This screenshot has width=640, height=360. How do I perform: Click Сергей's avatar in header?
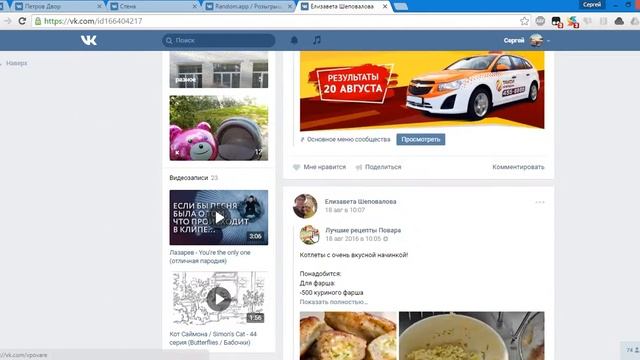pyautogui.click(x=536, y=40)
